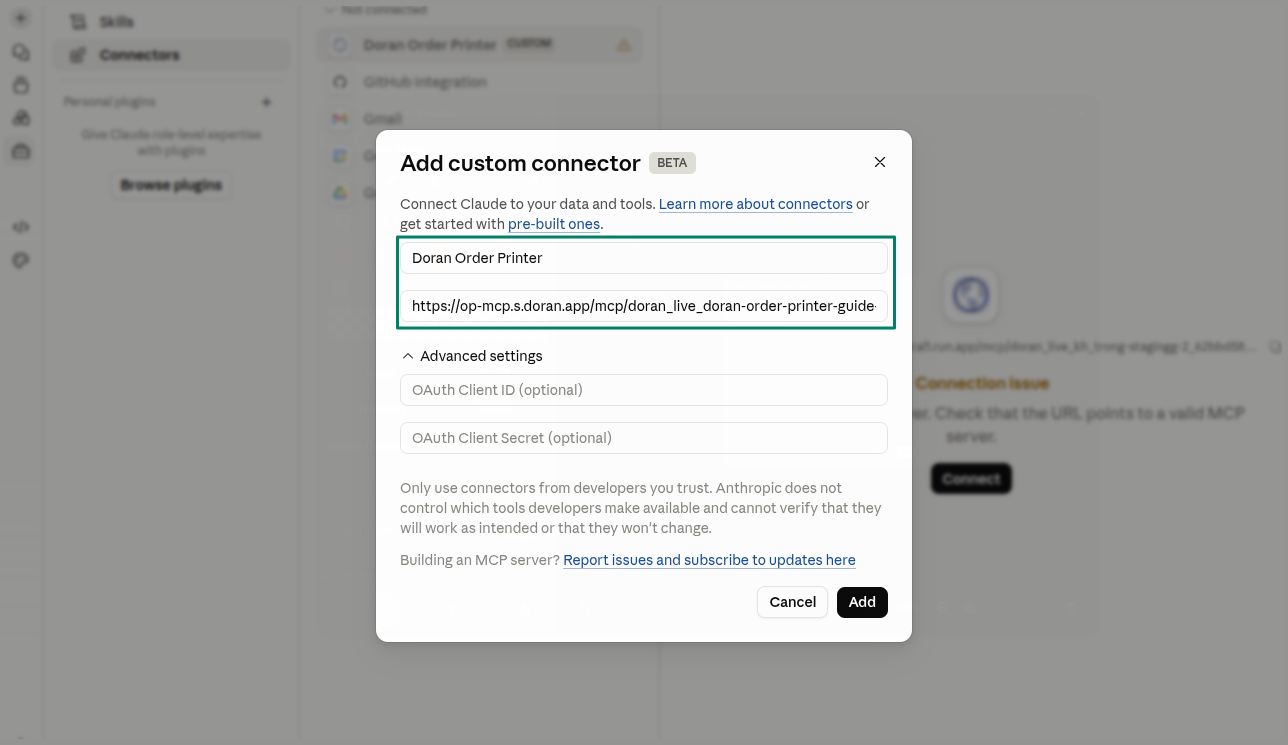Click the Connect button in background panel
This screenshot has width=1288, height=745.
971,479
